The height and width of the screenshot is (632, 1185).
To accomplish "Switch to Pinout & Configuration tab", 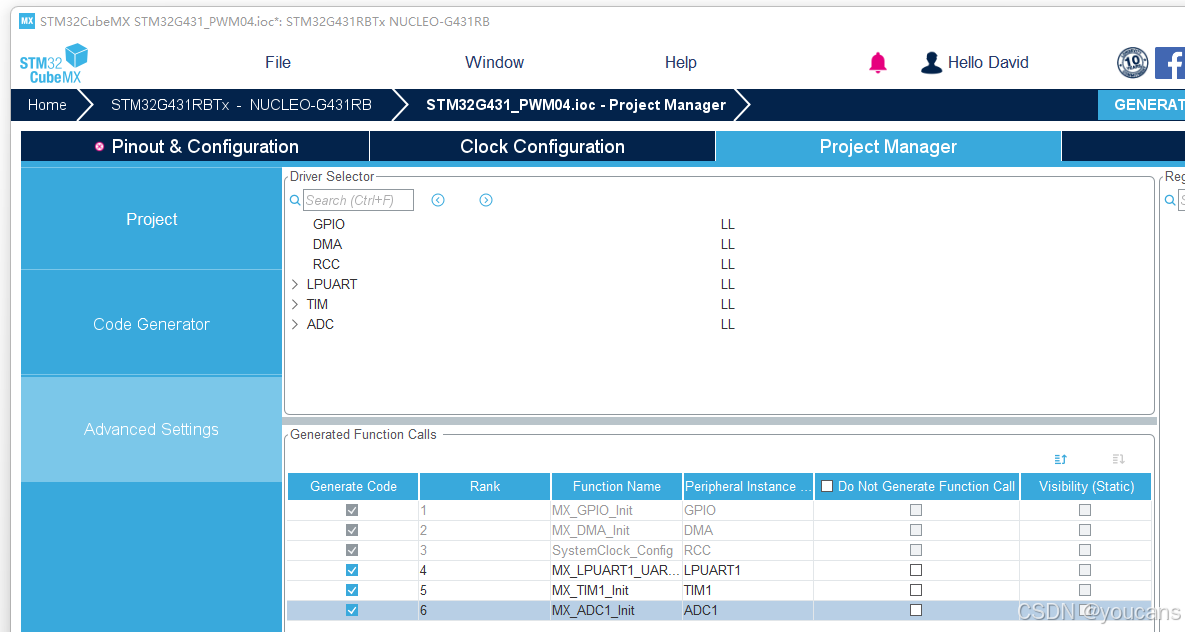I will pos(195,147).
